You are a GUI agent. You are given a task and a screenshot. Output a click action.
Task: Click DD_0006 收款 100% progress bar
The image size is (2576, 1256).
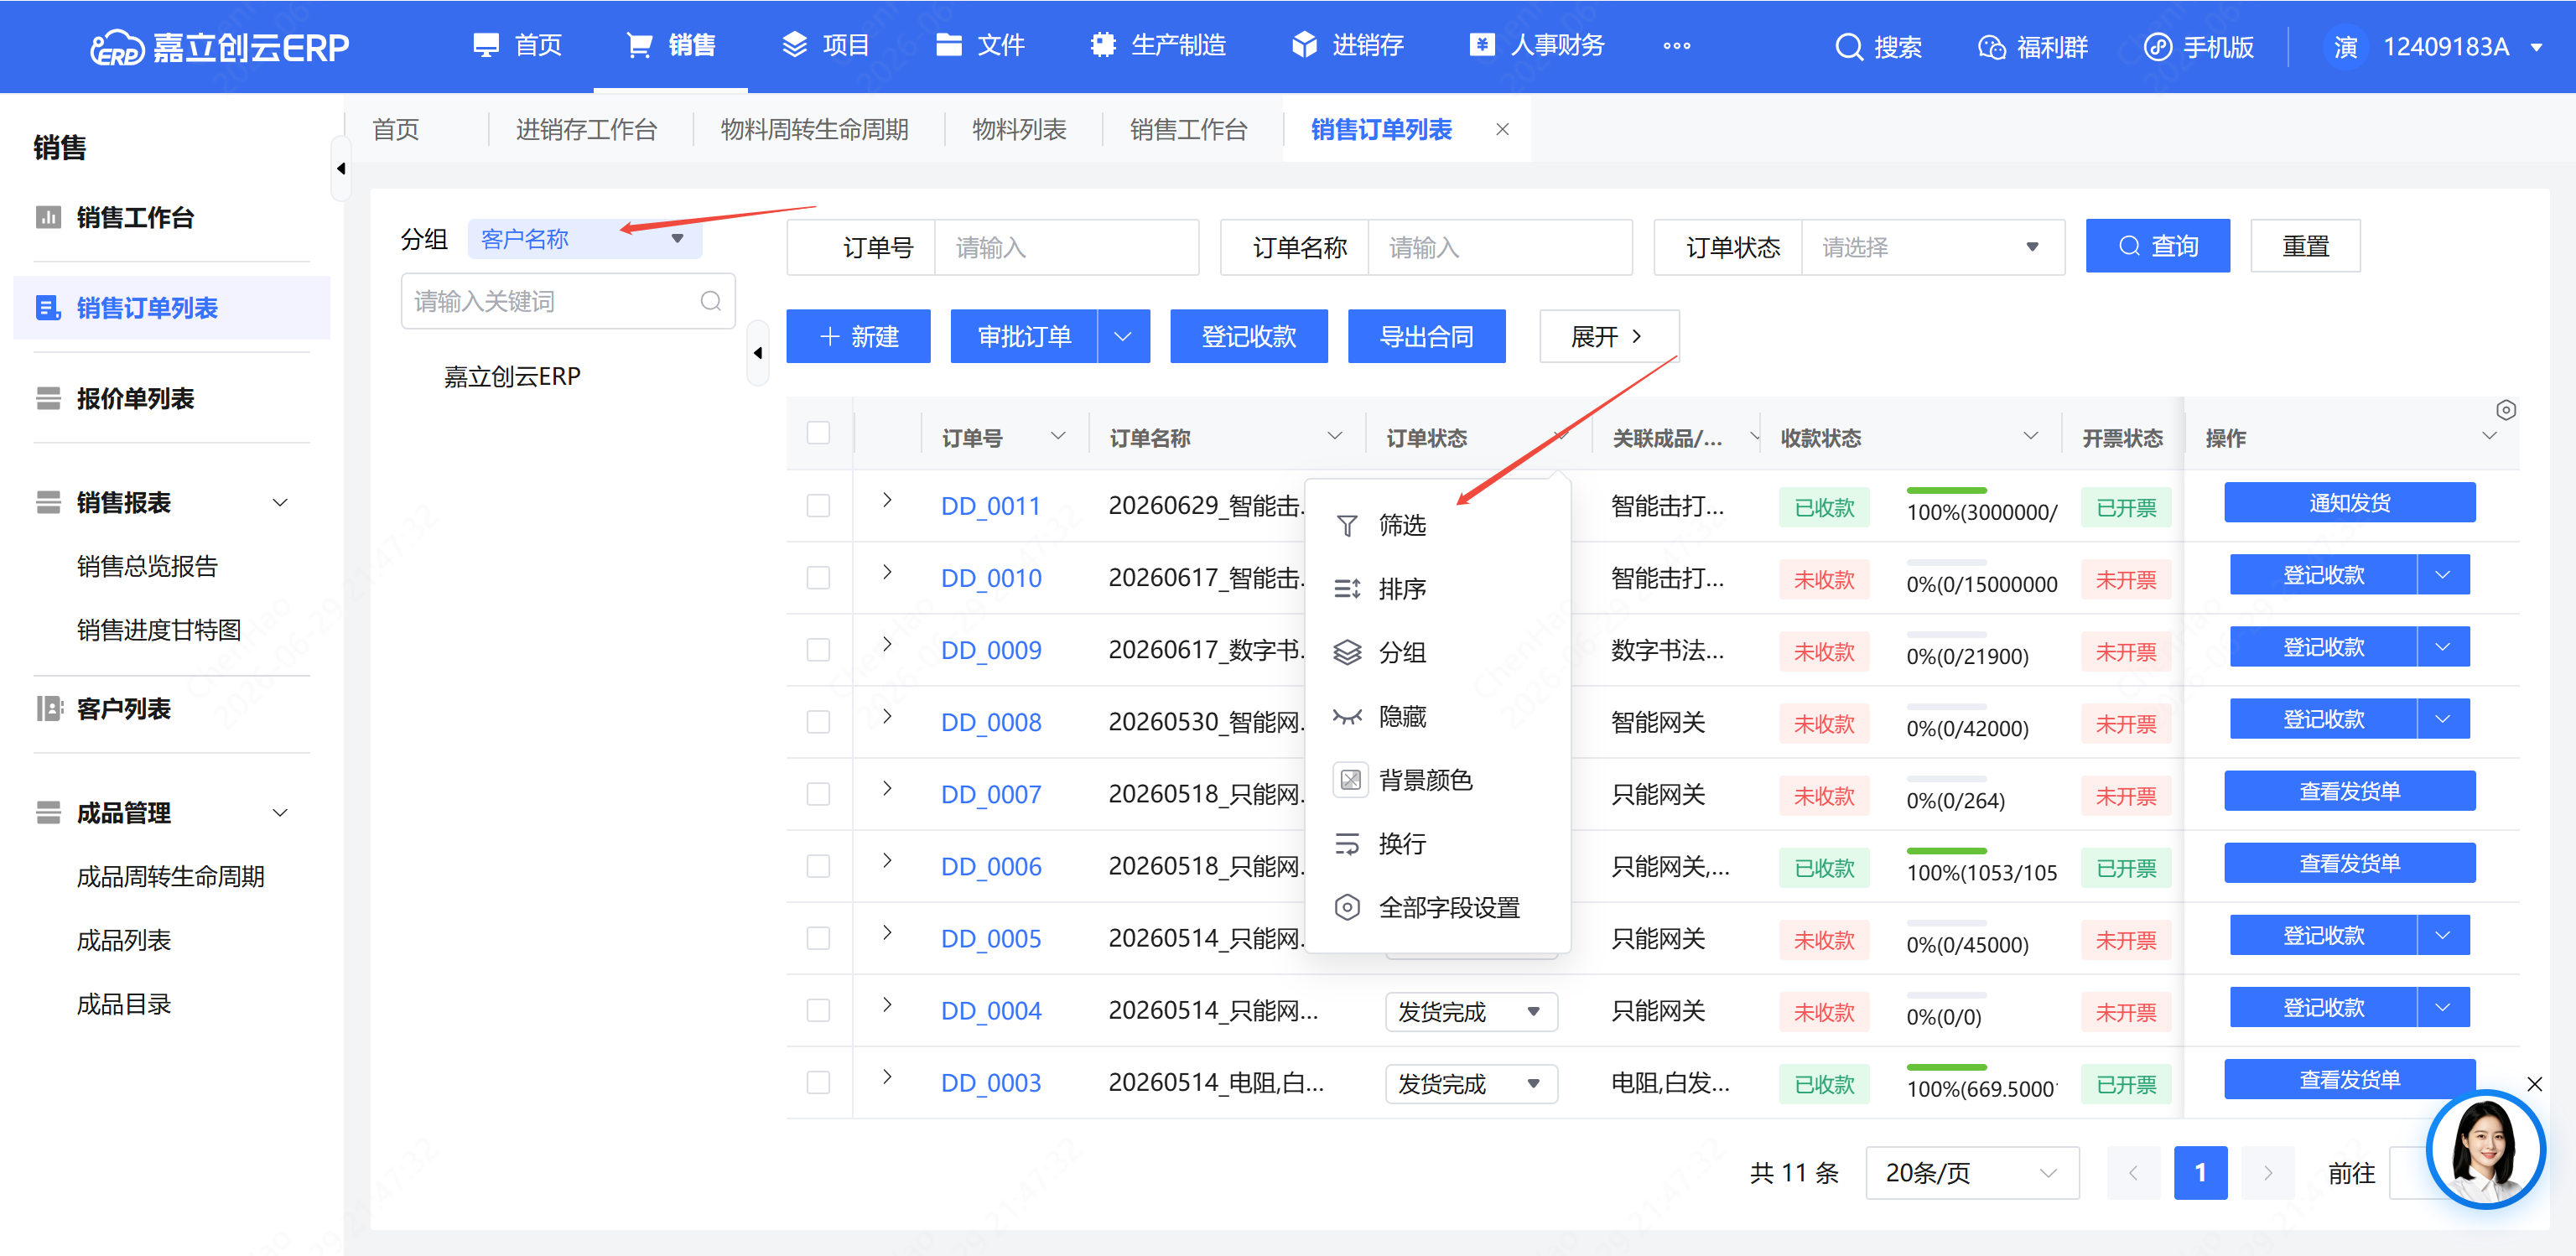(x=1945, y=850)
